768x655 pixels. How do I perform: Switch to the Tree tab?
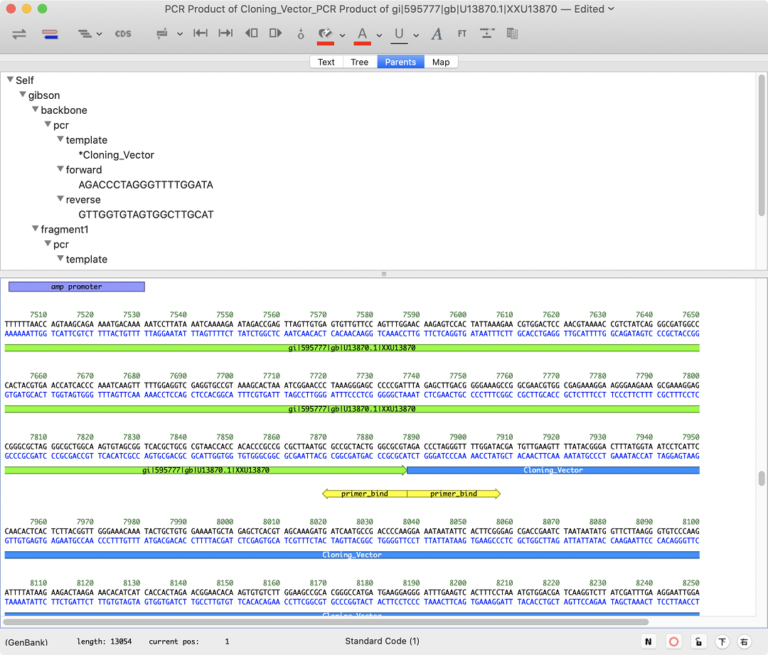point(360,62)
